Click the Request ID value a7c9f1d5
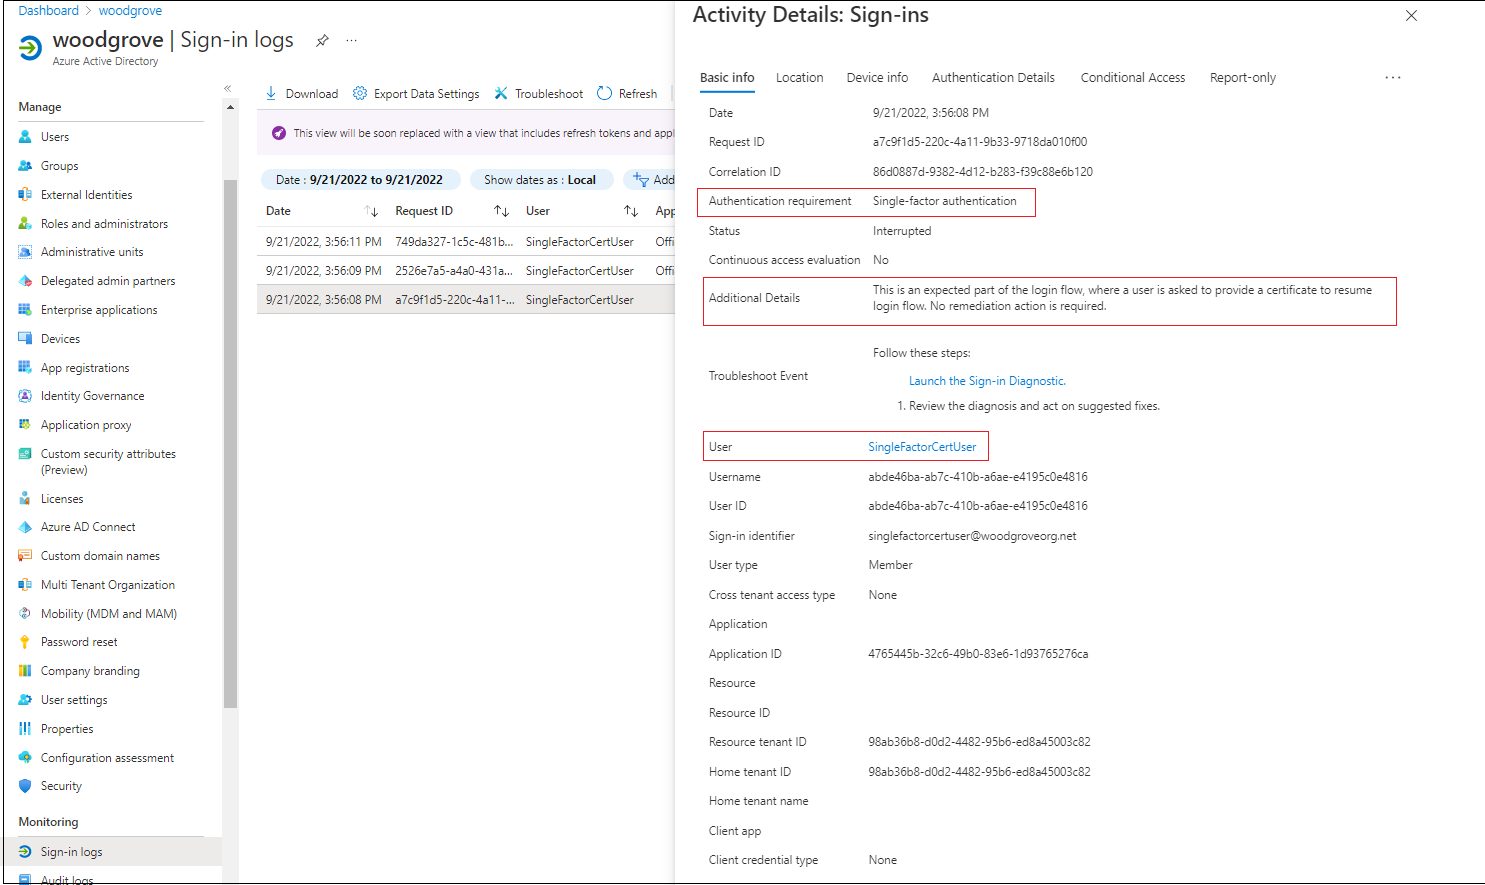 pos(980,142)
